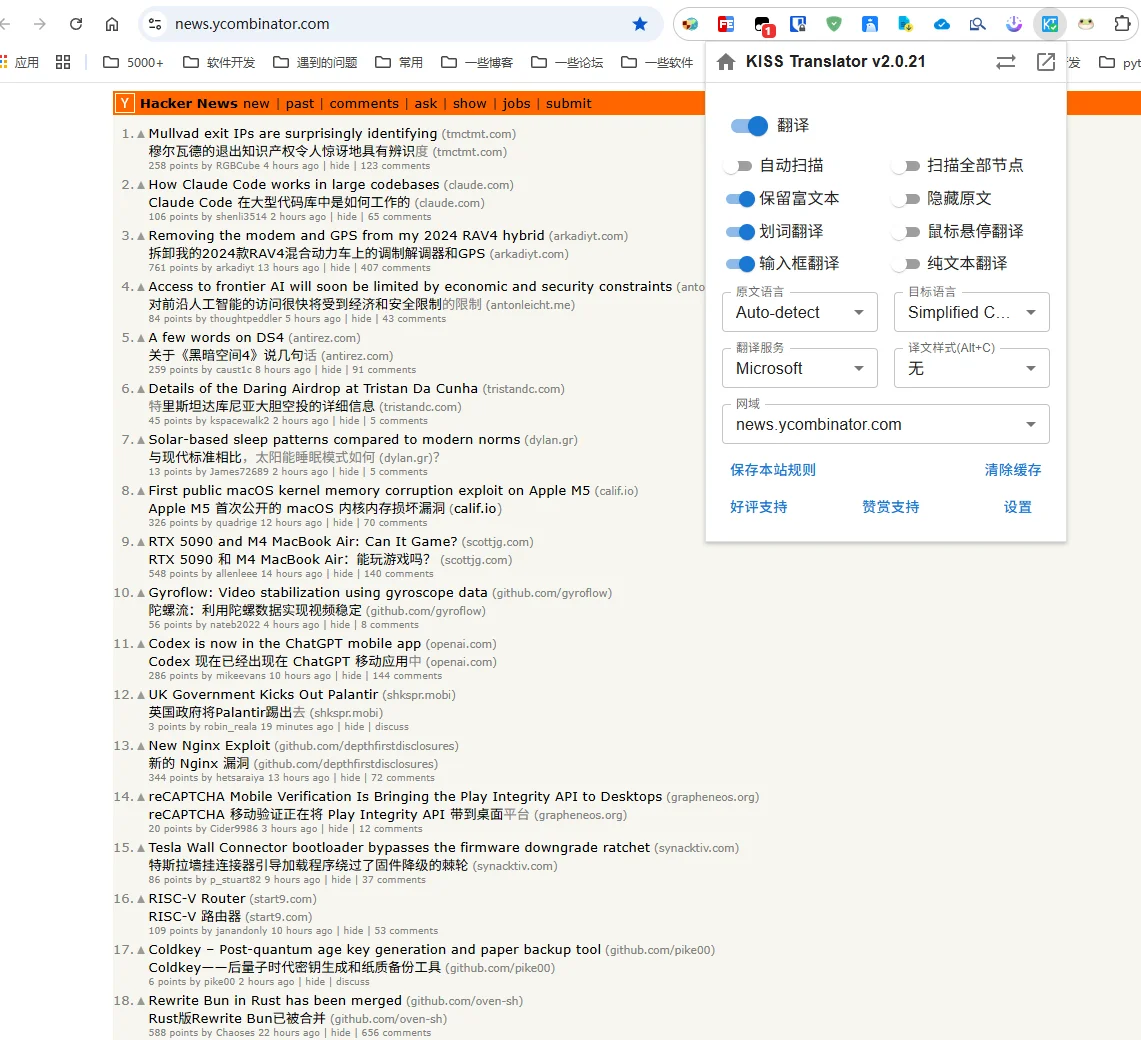Open Hacker News comments page
The width and height of the screenshot is (1141, 1040).
click(x=364, y=103)
